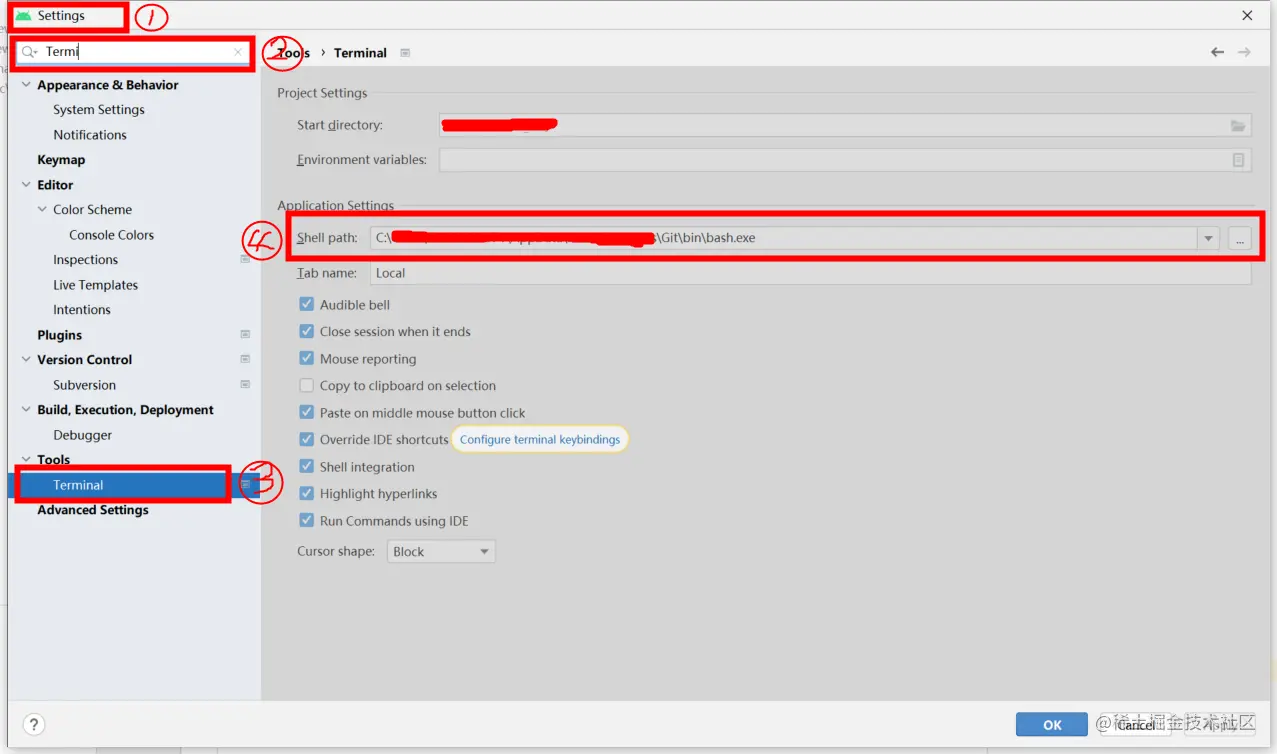Disable Shell integration checkbox
The height and width of the screenshot is (754, 1277).
pos(307,466)
